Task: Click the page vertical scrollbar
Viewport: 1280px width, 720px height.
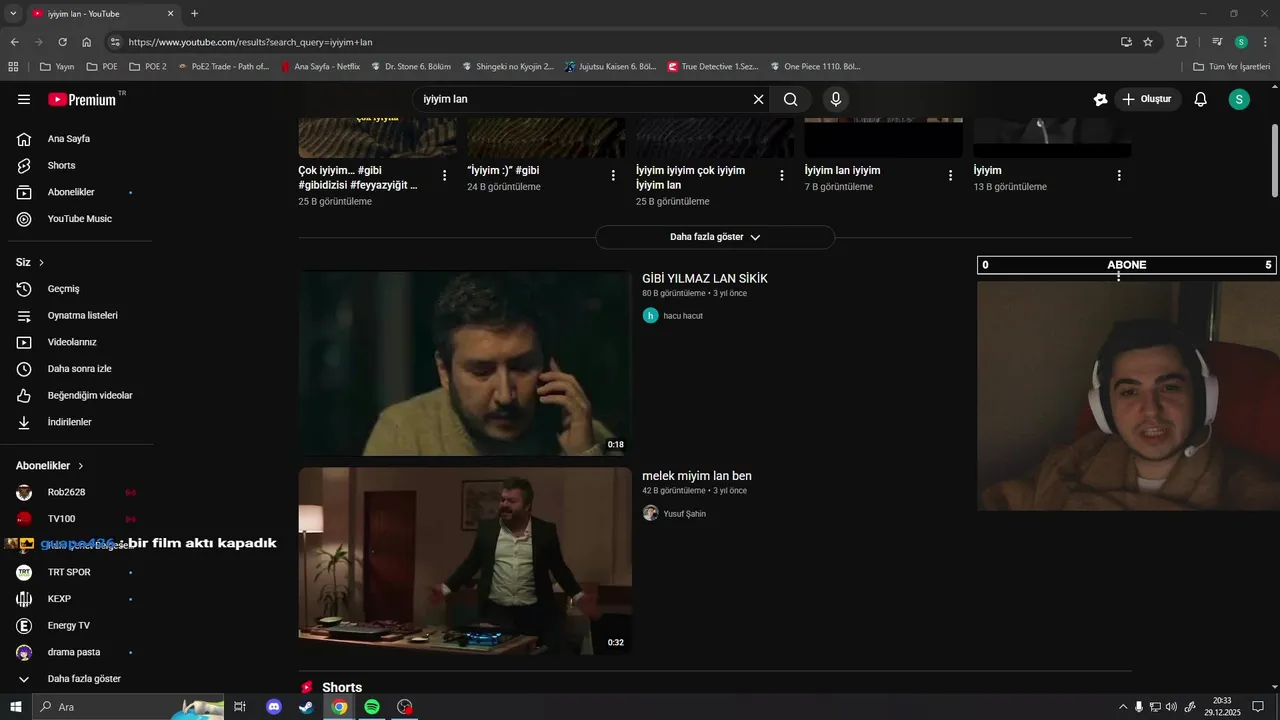Action: pos(1274,160)
